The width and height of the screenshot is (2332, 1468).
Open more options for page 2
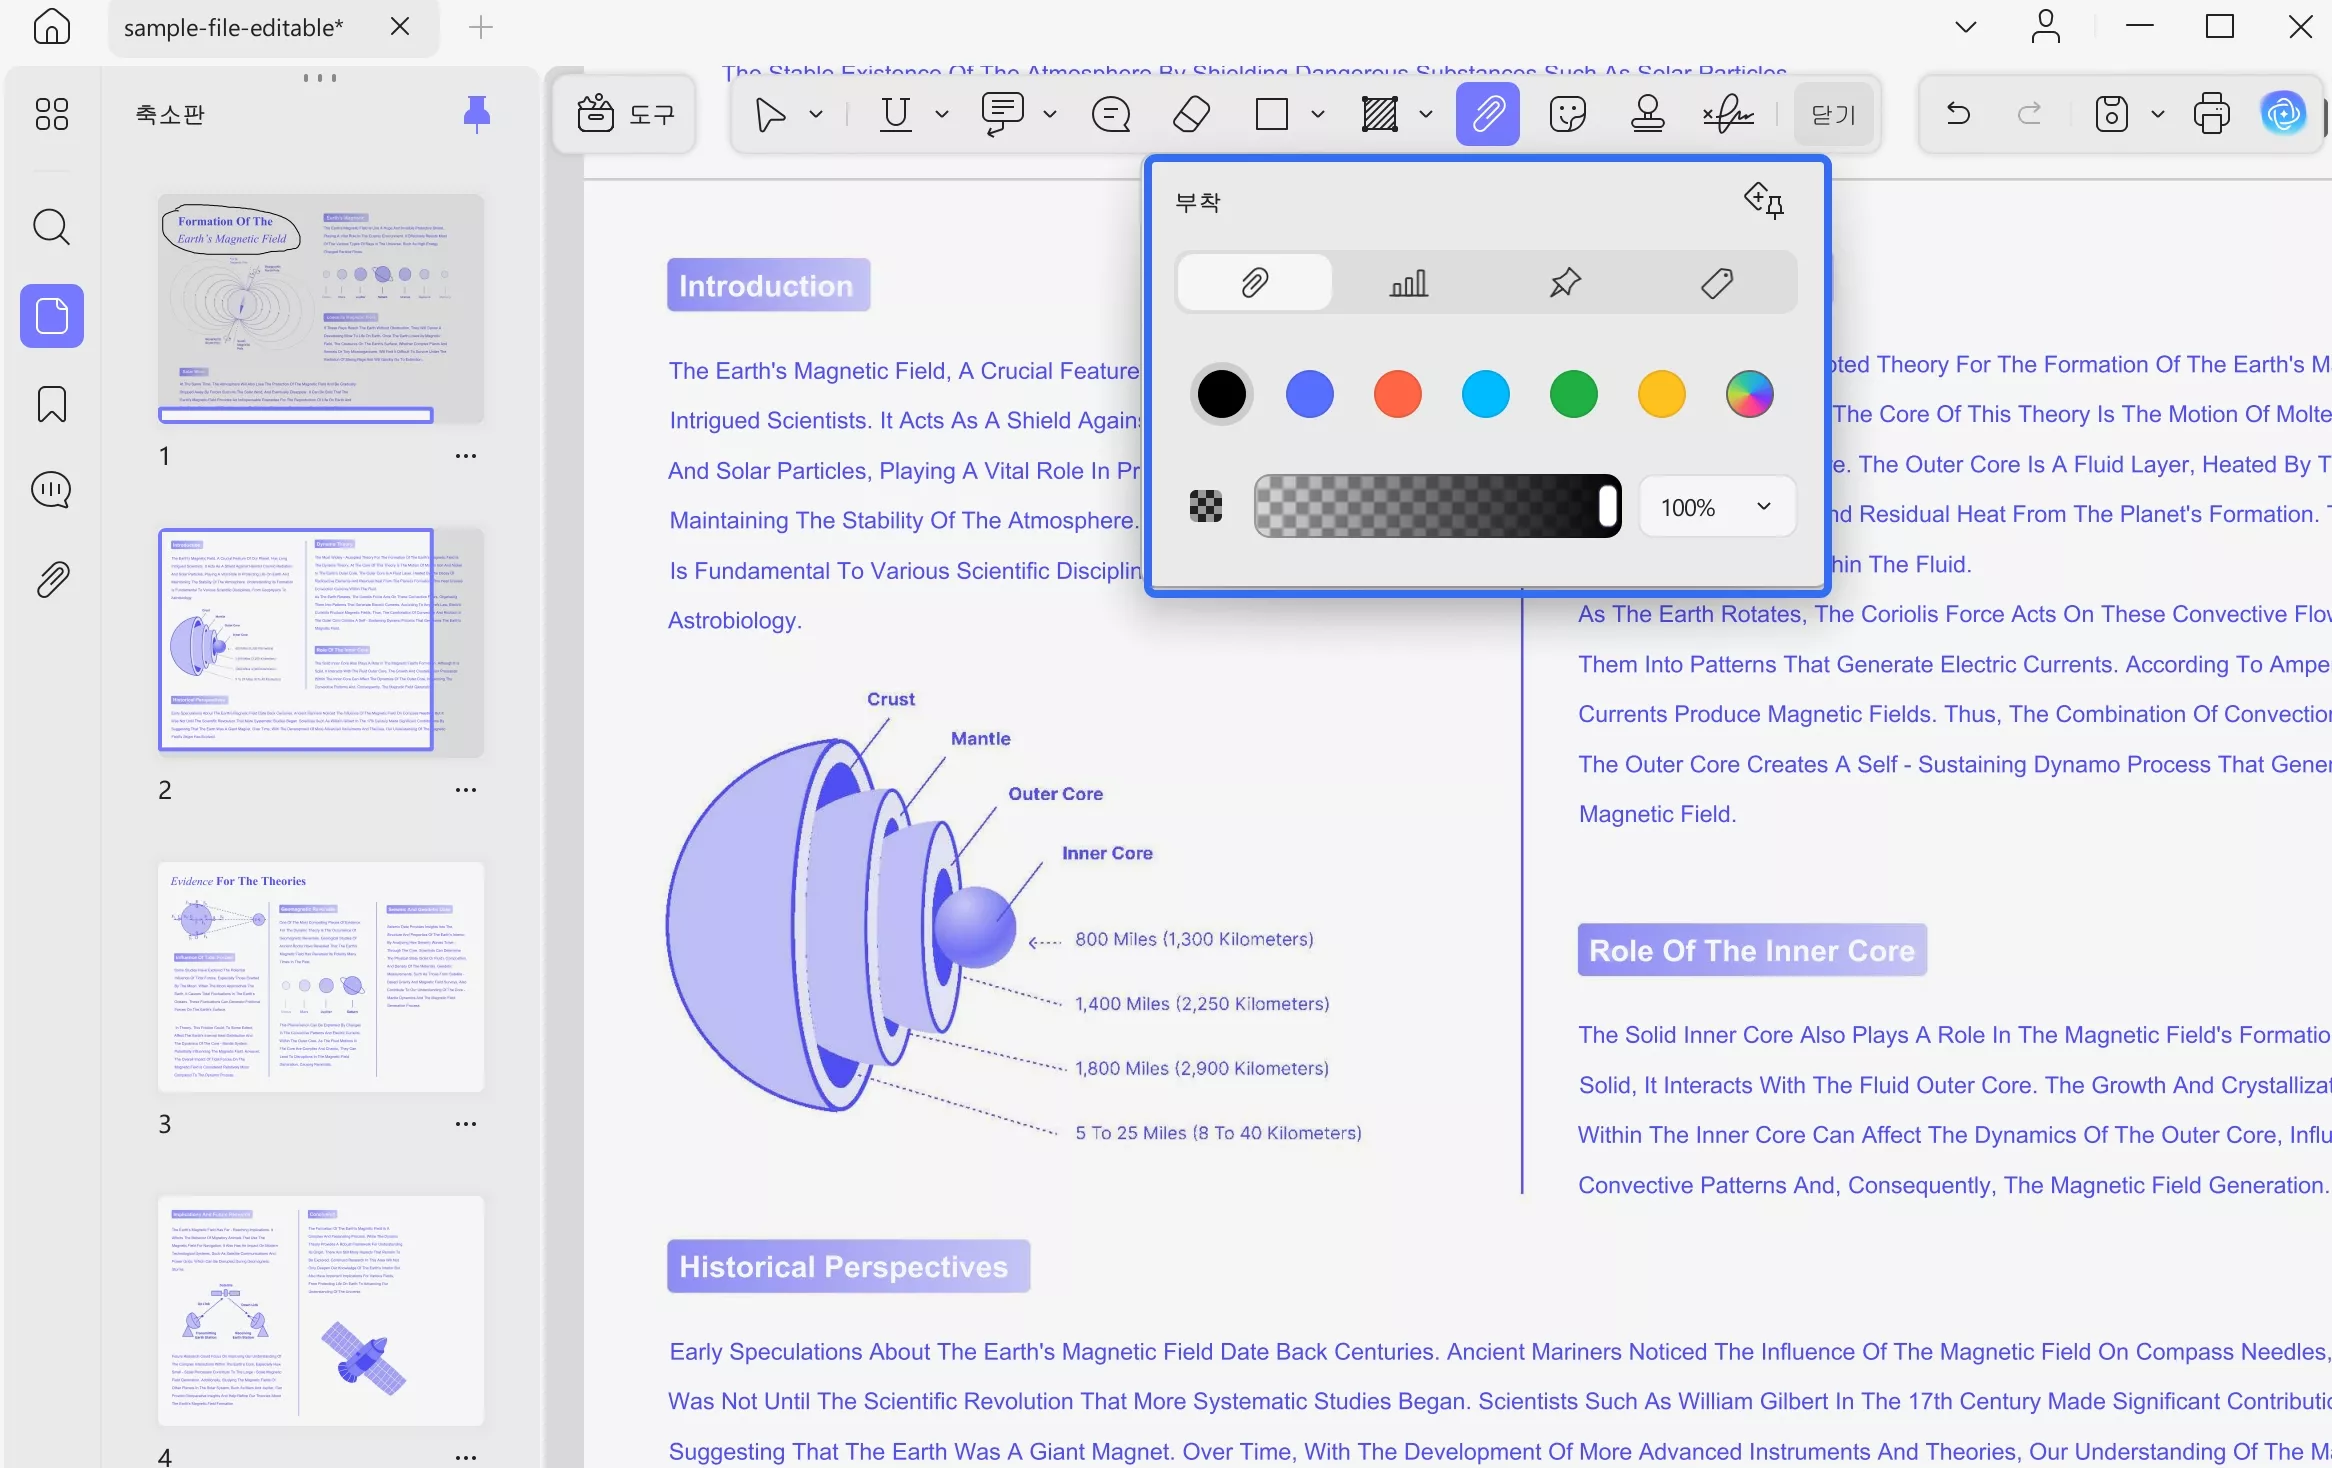pos(466,790)
